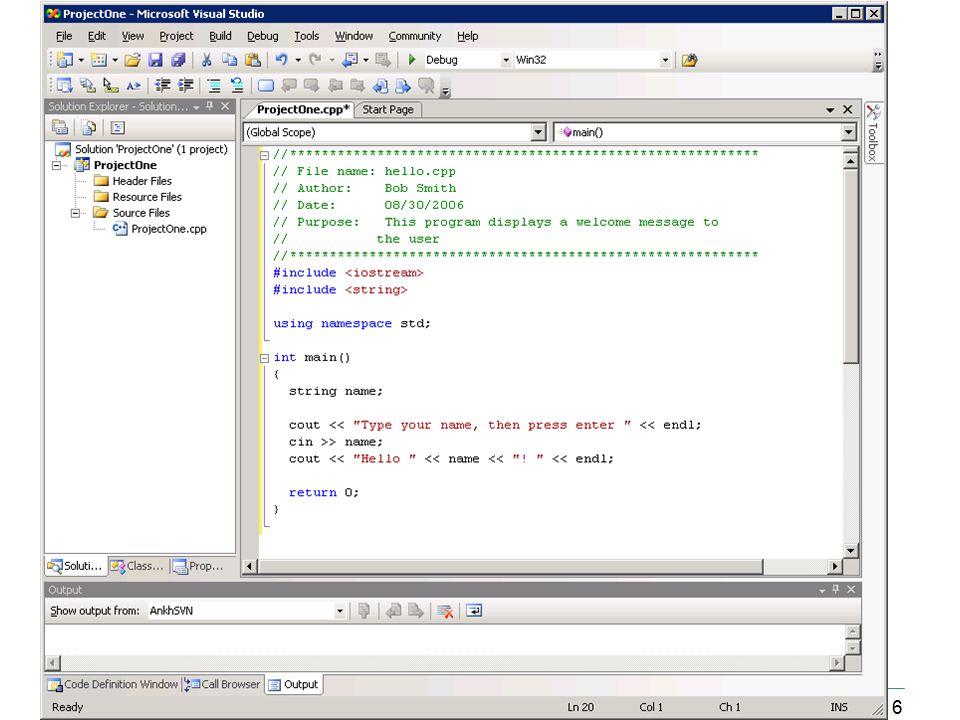
Task: Switch to the Properties window tab
Action: [200, 566]
